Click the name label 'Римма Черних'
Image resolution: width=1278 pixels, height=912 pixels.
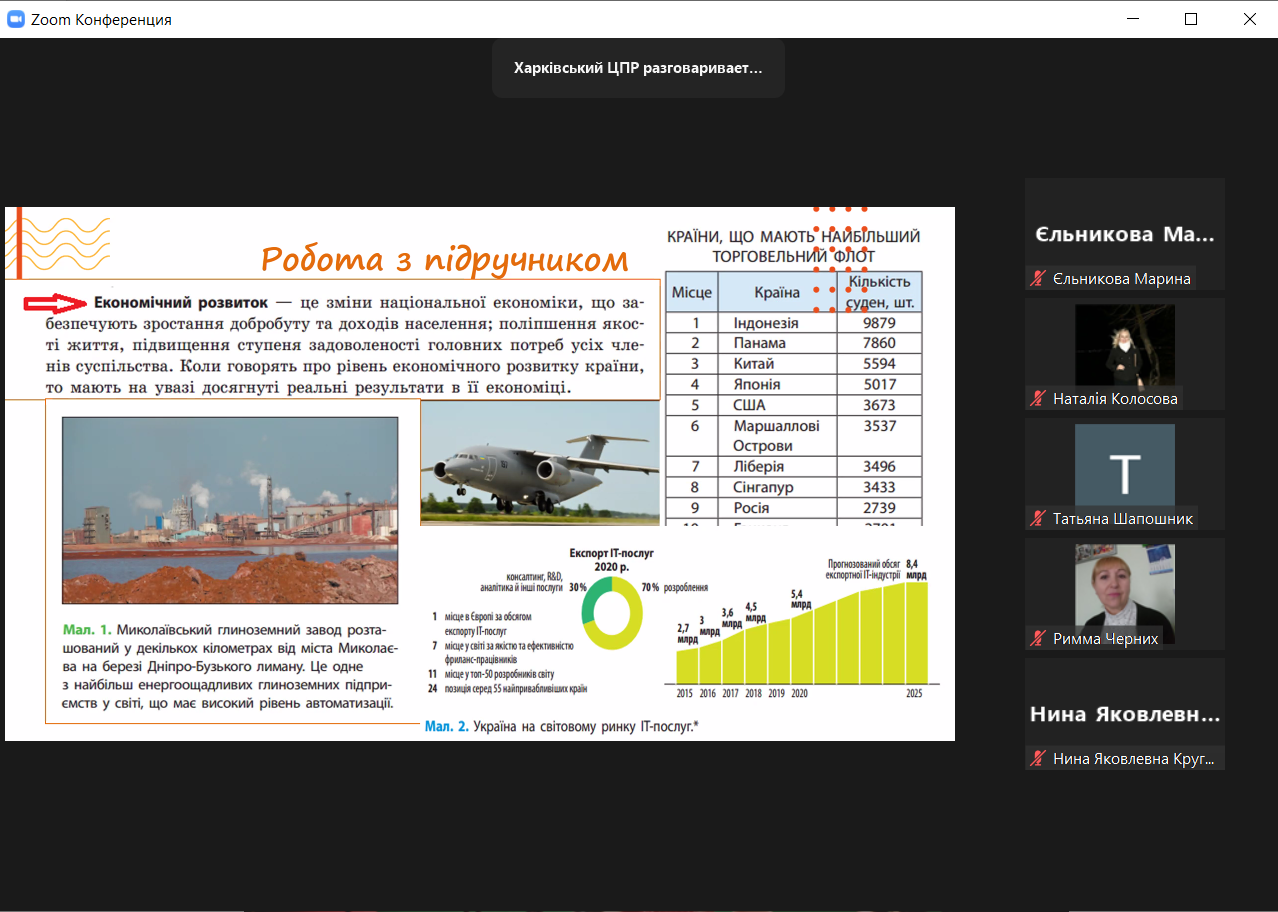1105,639
